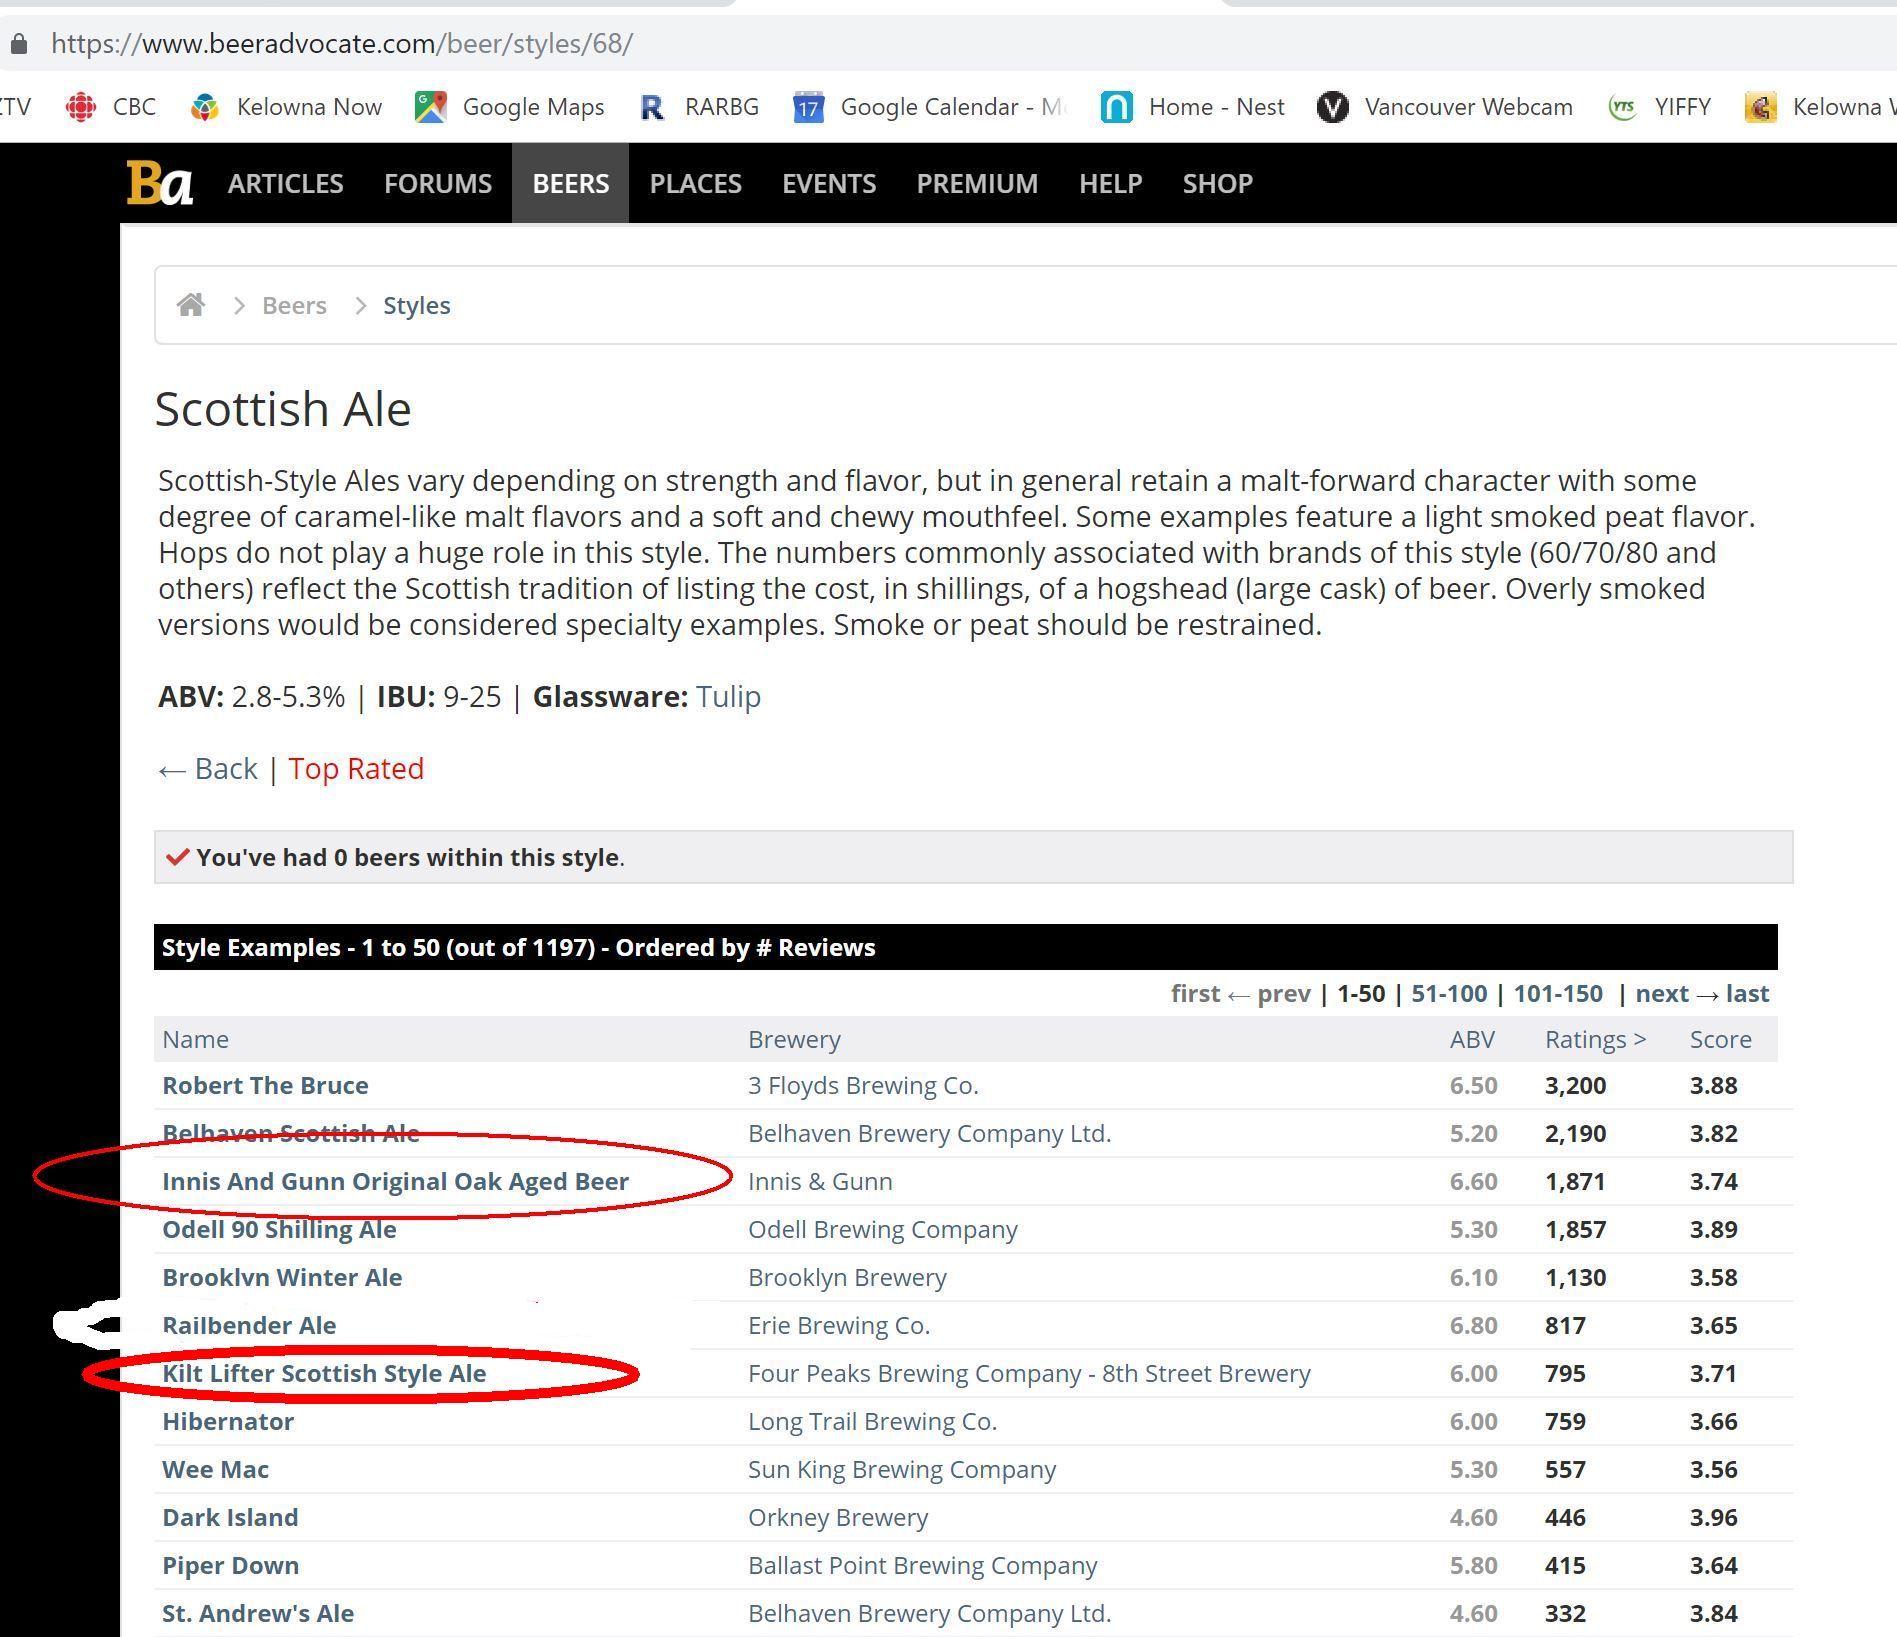Click the site lock icon in address bar
Screen dimensions: 1897x1637
click(x=18, y=44)
